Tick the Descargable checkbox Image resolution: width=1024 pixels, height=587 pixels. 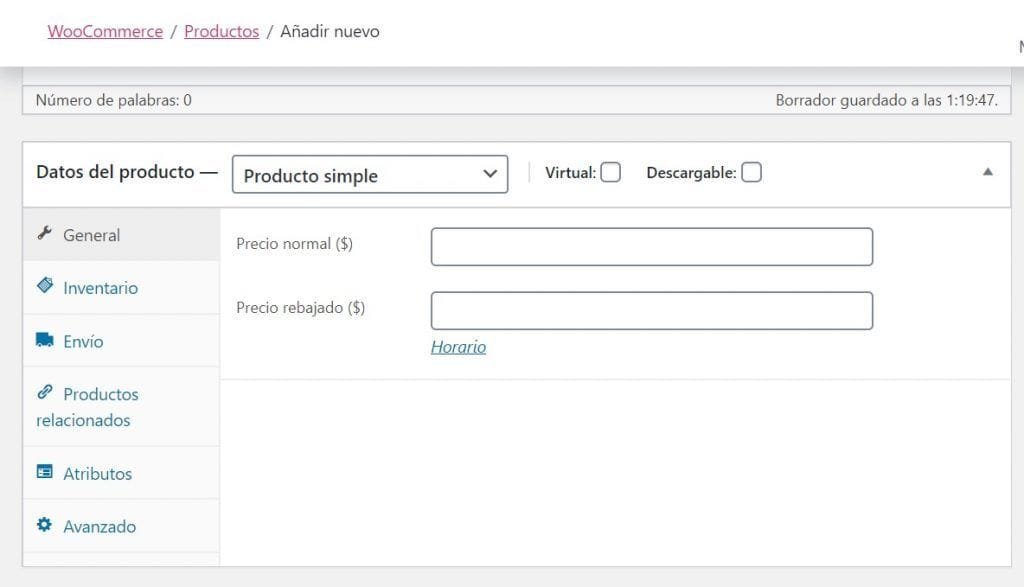[751, 172]
